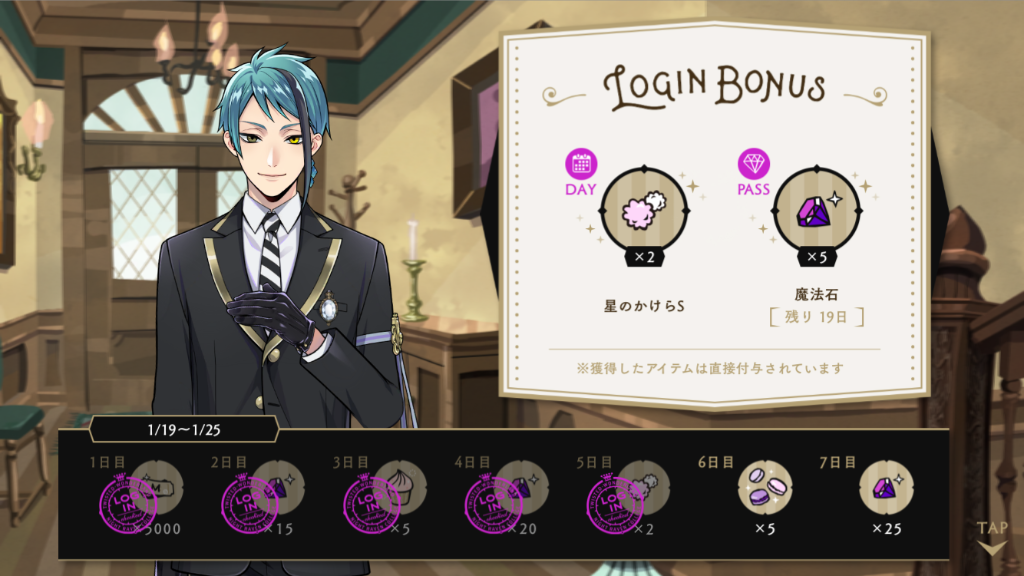Viewport: 1024px width, 576px height.
Task: Click the TAP arrow to continue
Action: (x=993, y=537)
